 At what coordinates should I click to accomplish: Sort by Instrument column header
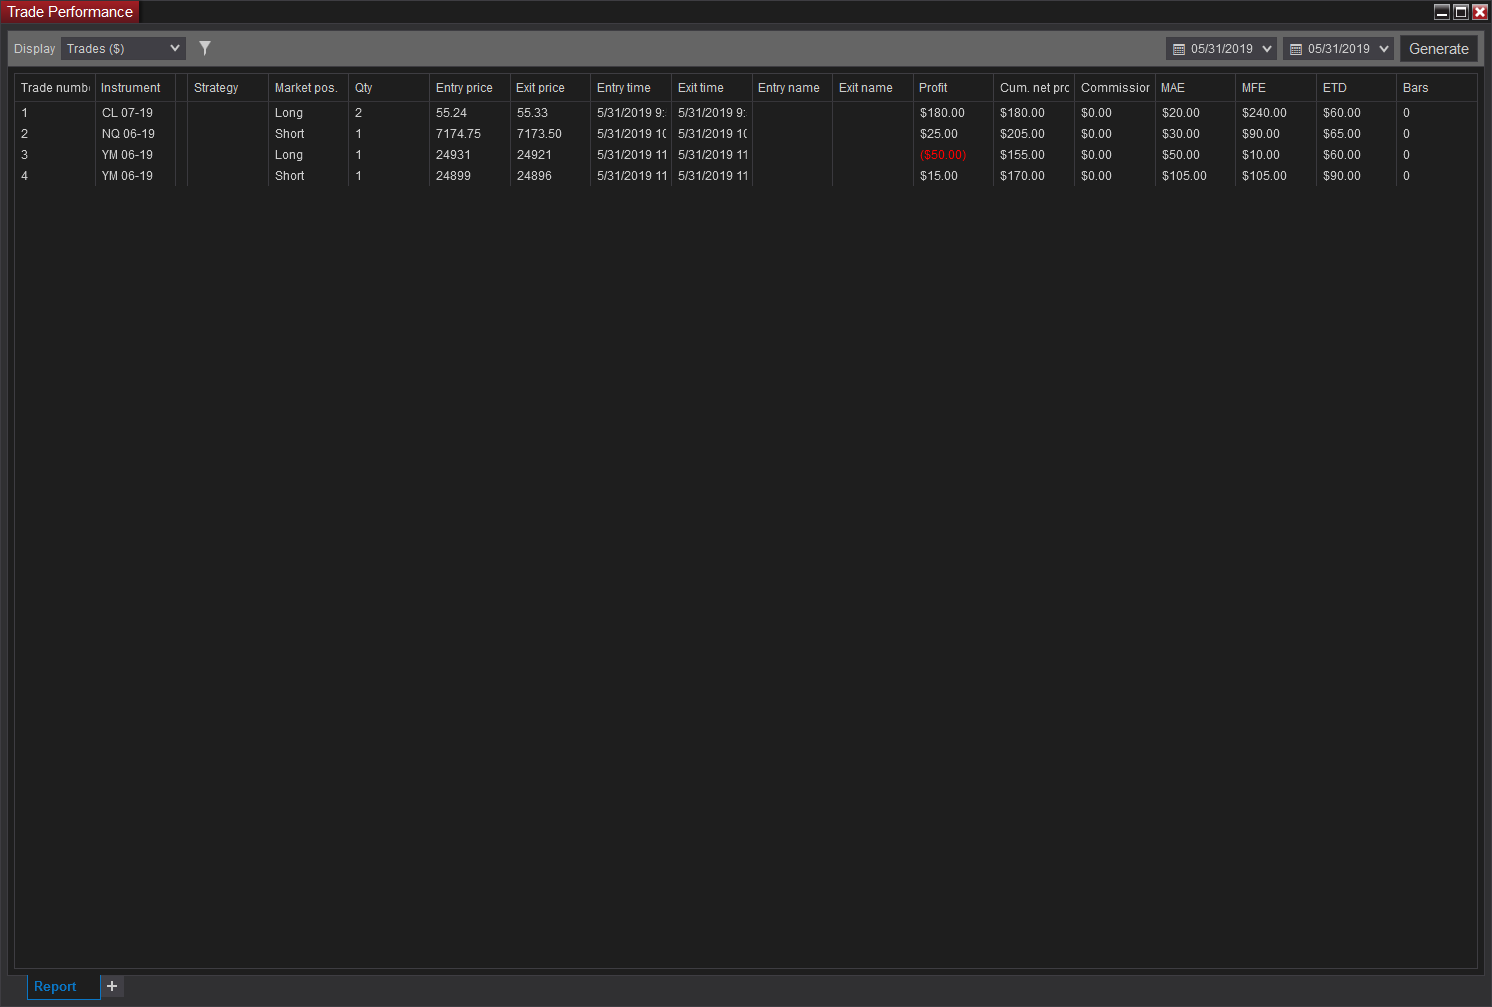point(135,88)
